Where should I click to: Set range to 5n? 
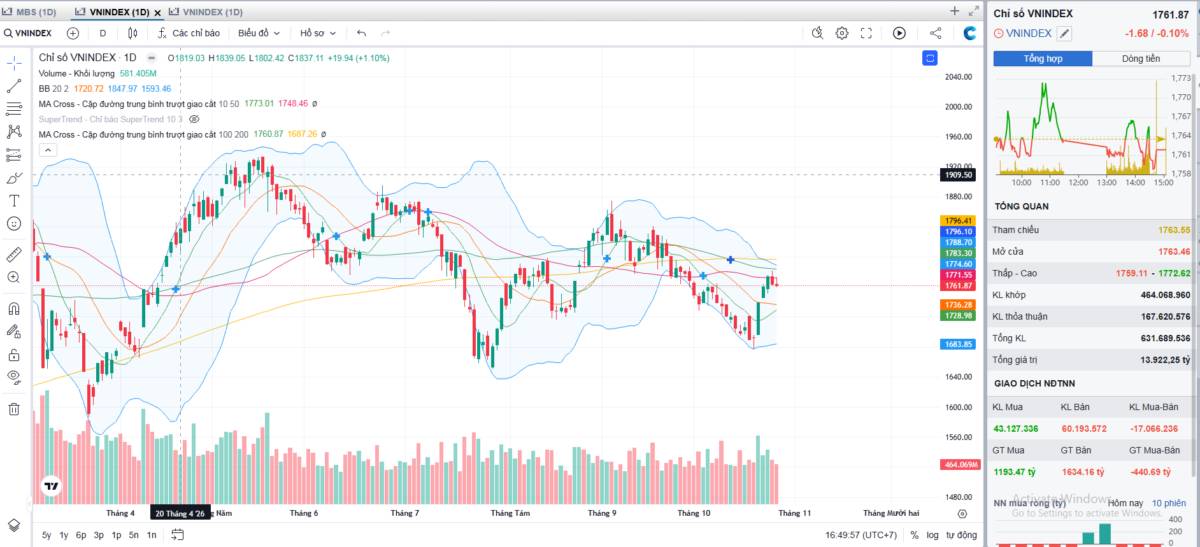134,535
